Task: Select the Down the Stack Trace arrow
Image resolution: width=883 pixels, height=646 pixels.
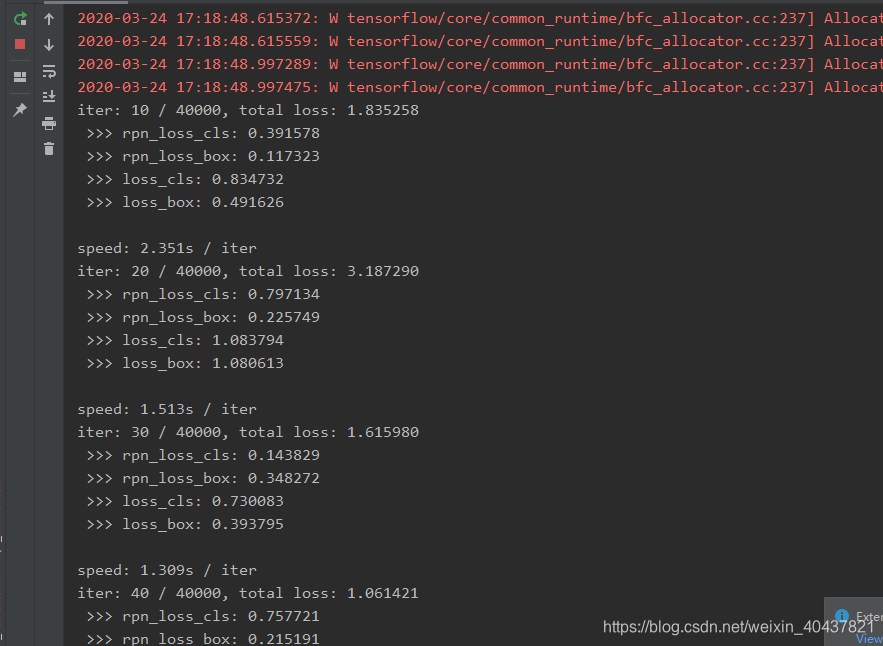Action: point(48,43)
